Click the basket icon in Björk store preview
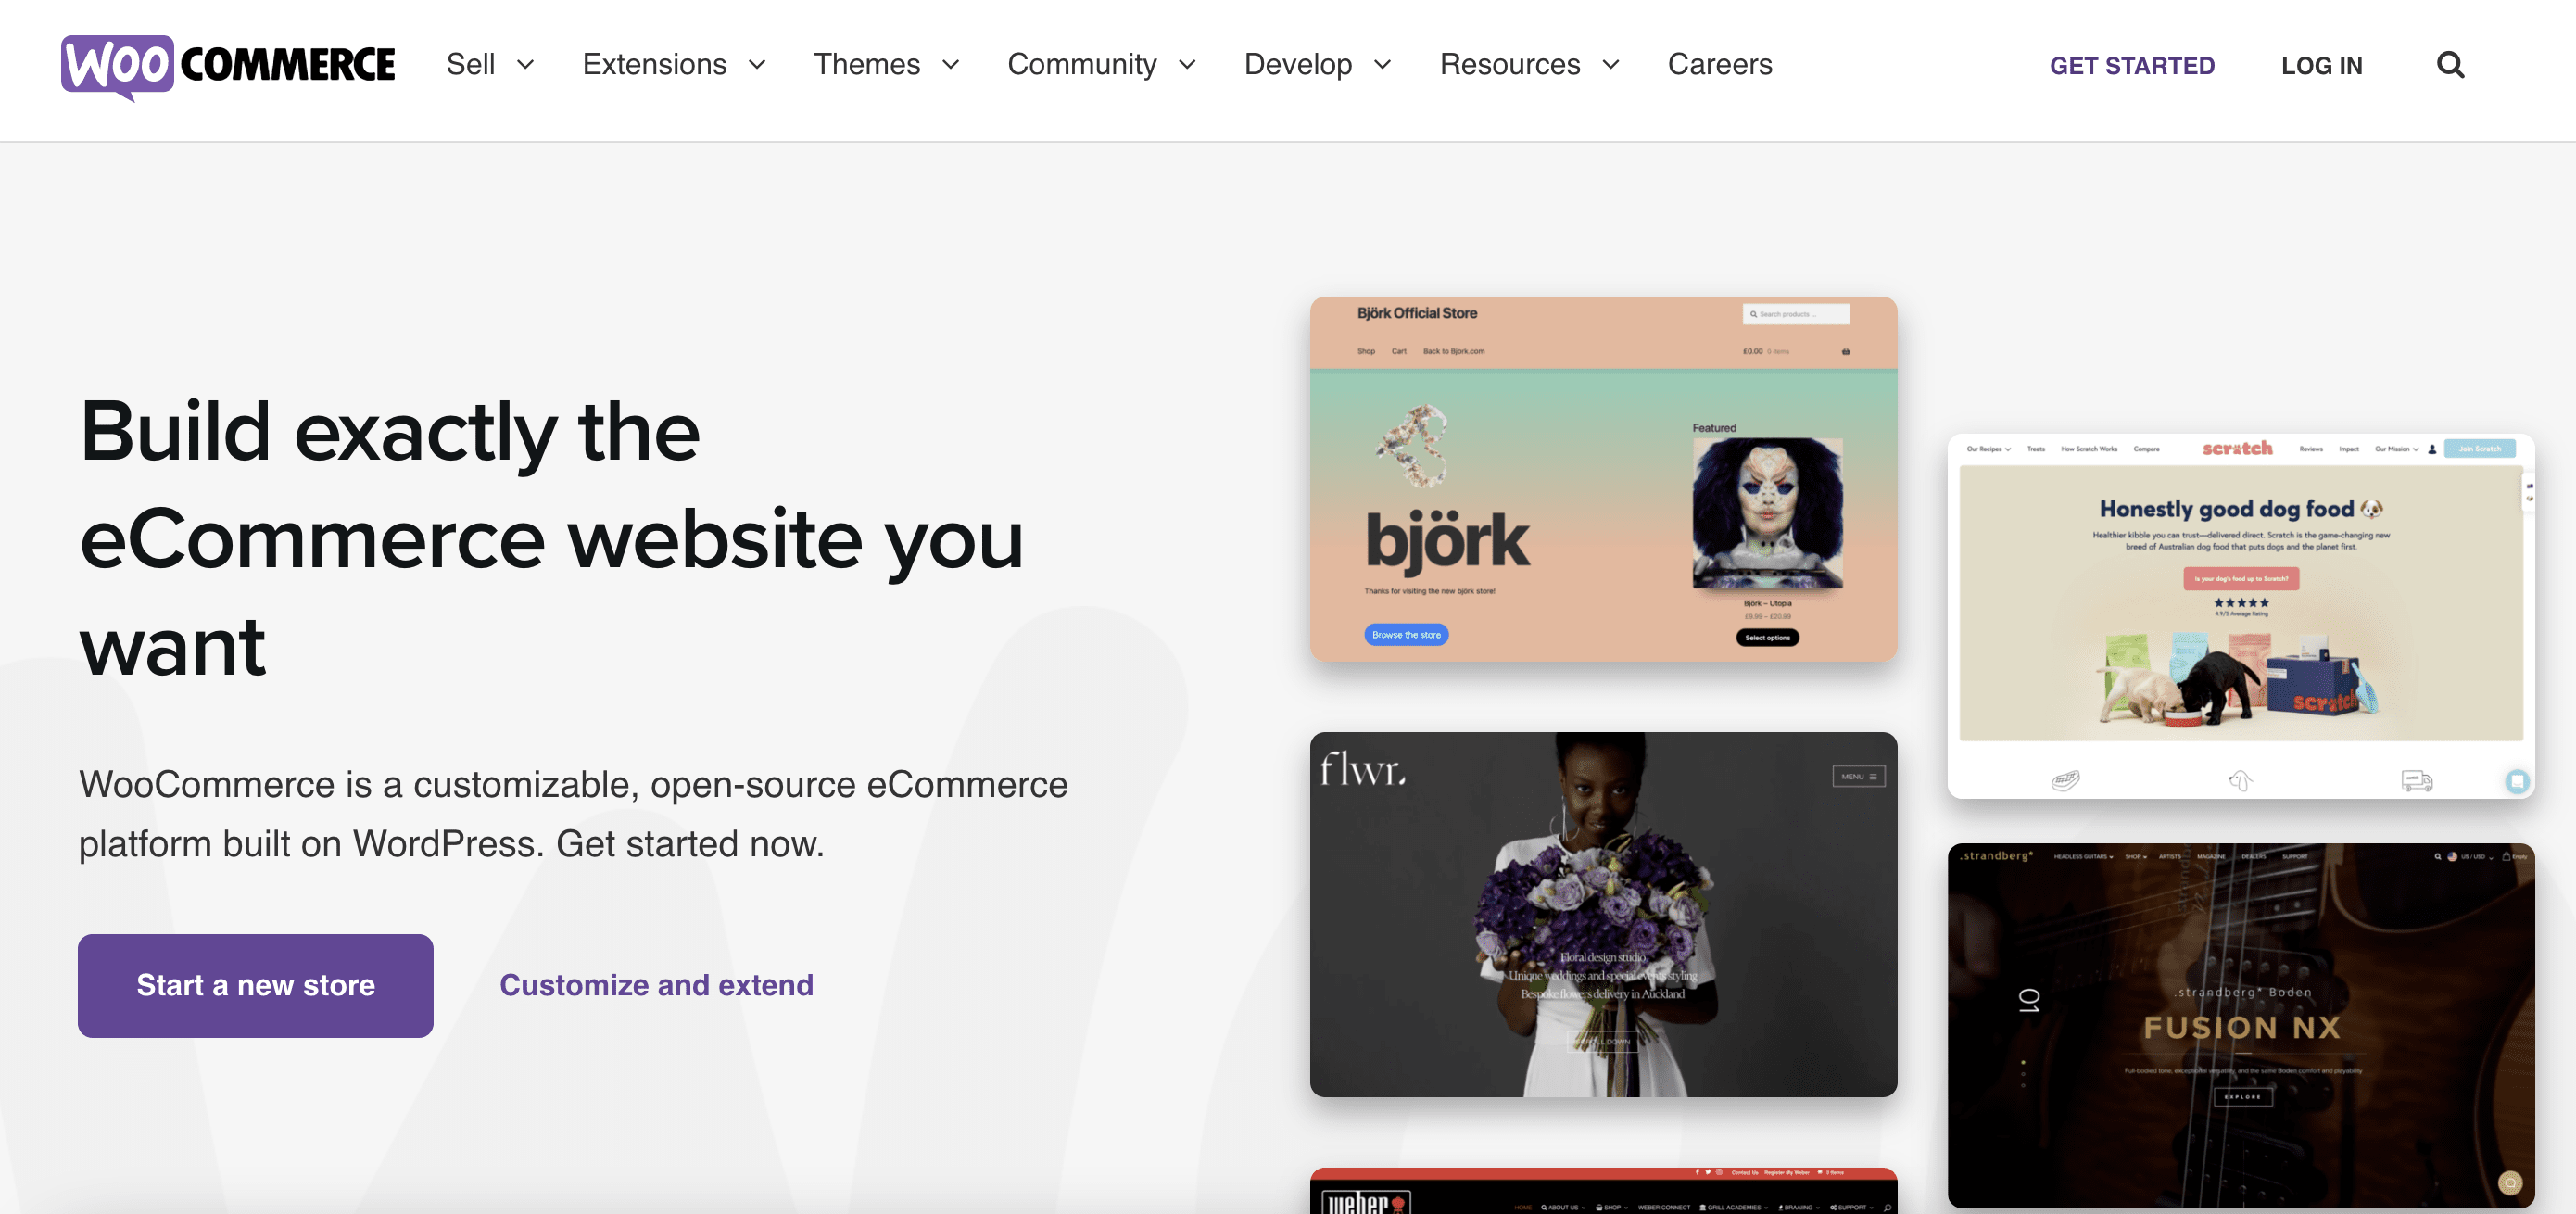This screenshot has width=2576, height=1214. 1845,352
